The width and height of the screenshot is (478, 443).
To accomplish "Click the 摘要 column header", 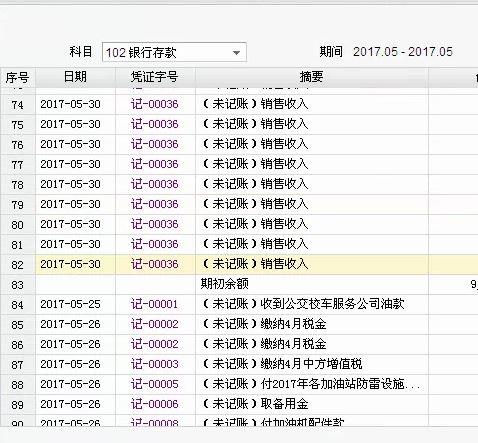I will 311,77.
